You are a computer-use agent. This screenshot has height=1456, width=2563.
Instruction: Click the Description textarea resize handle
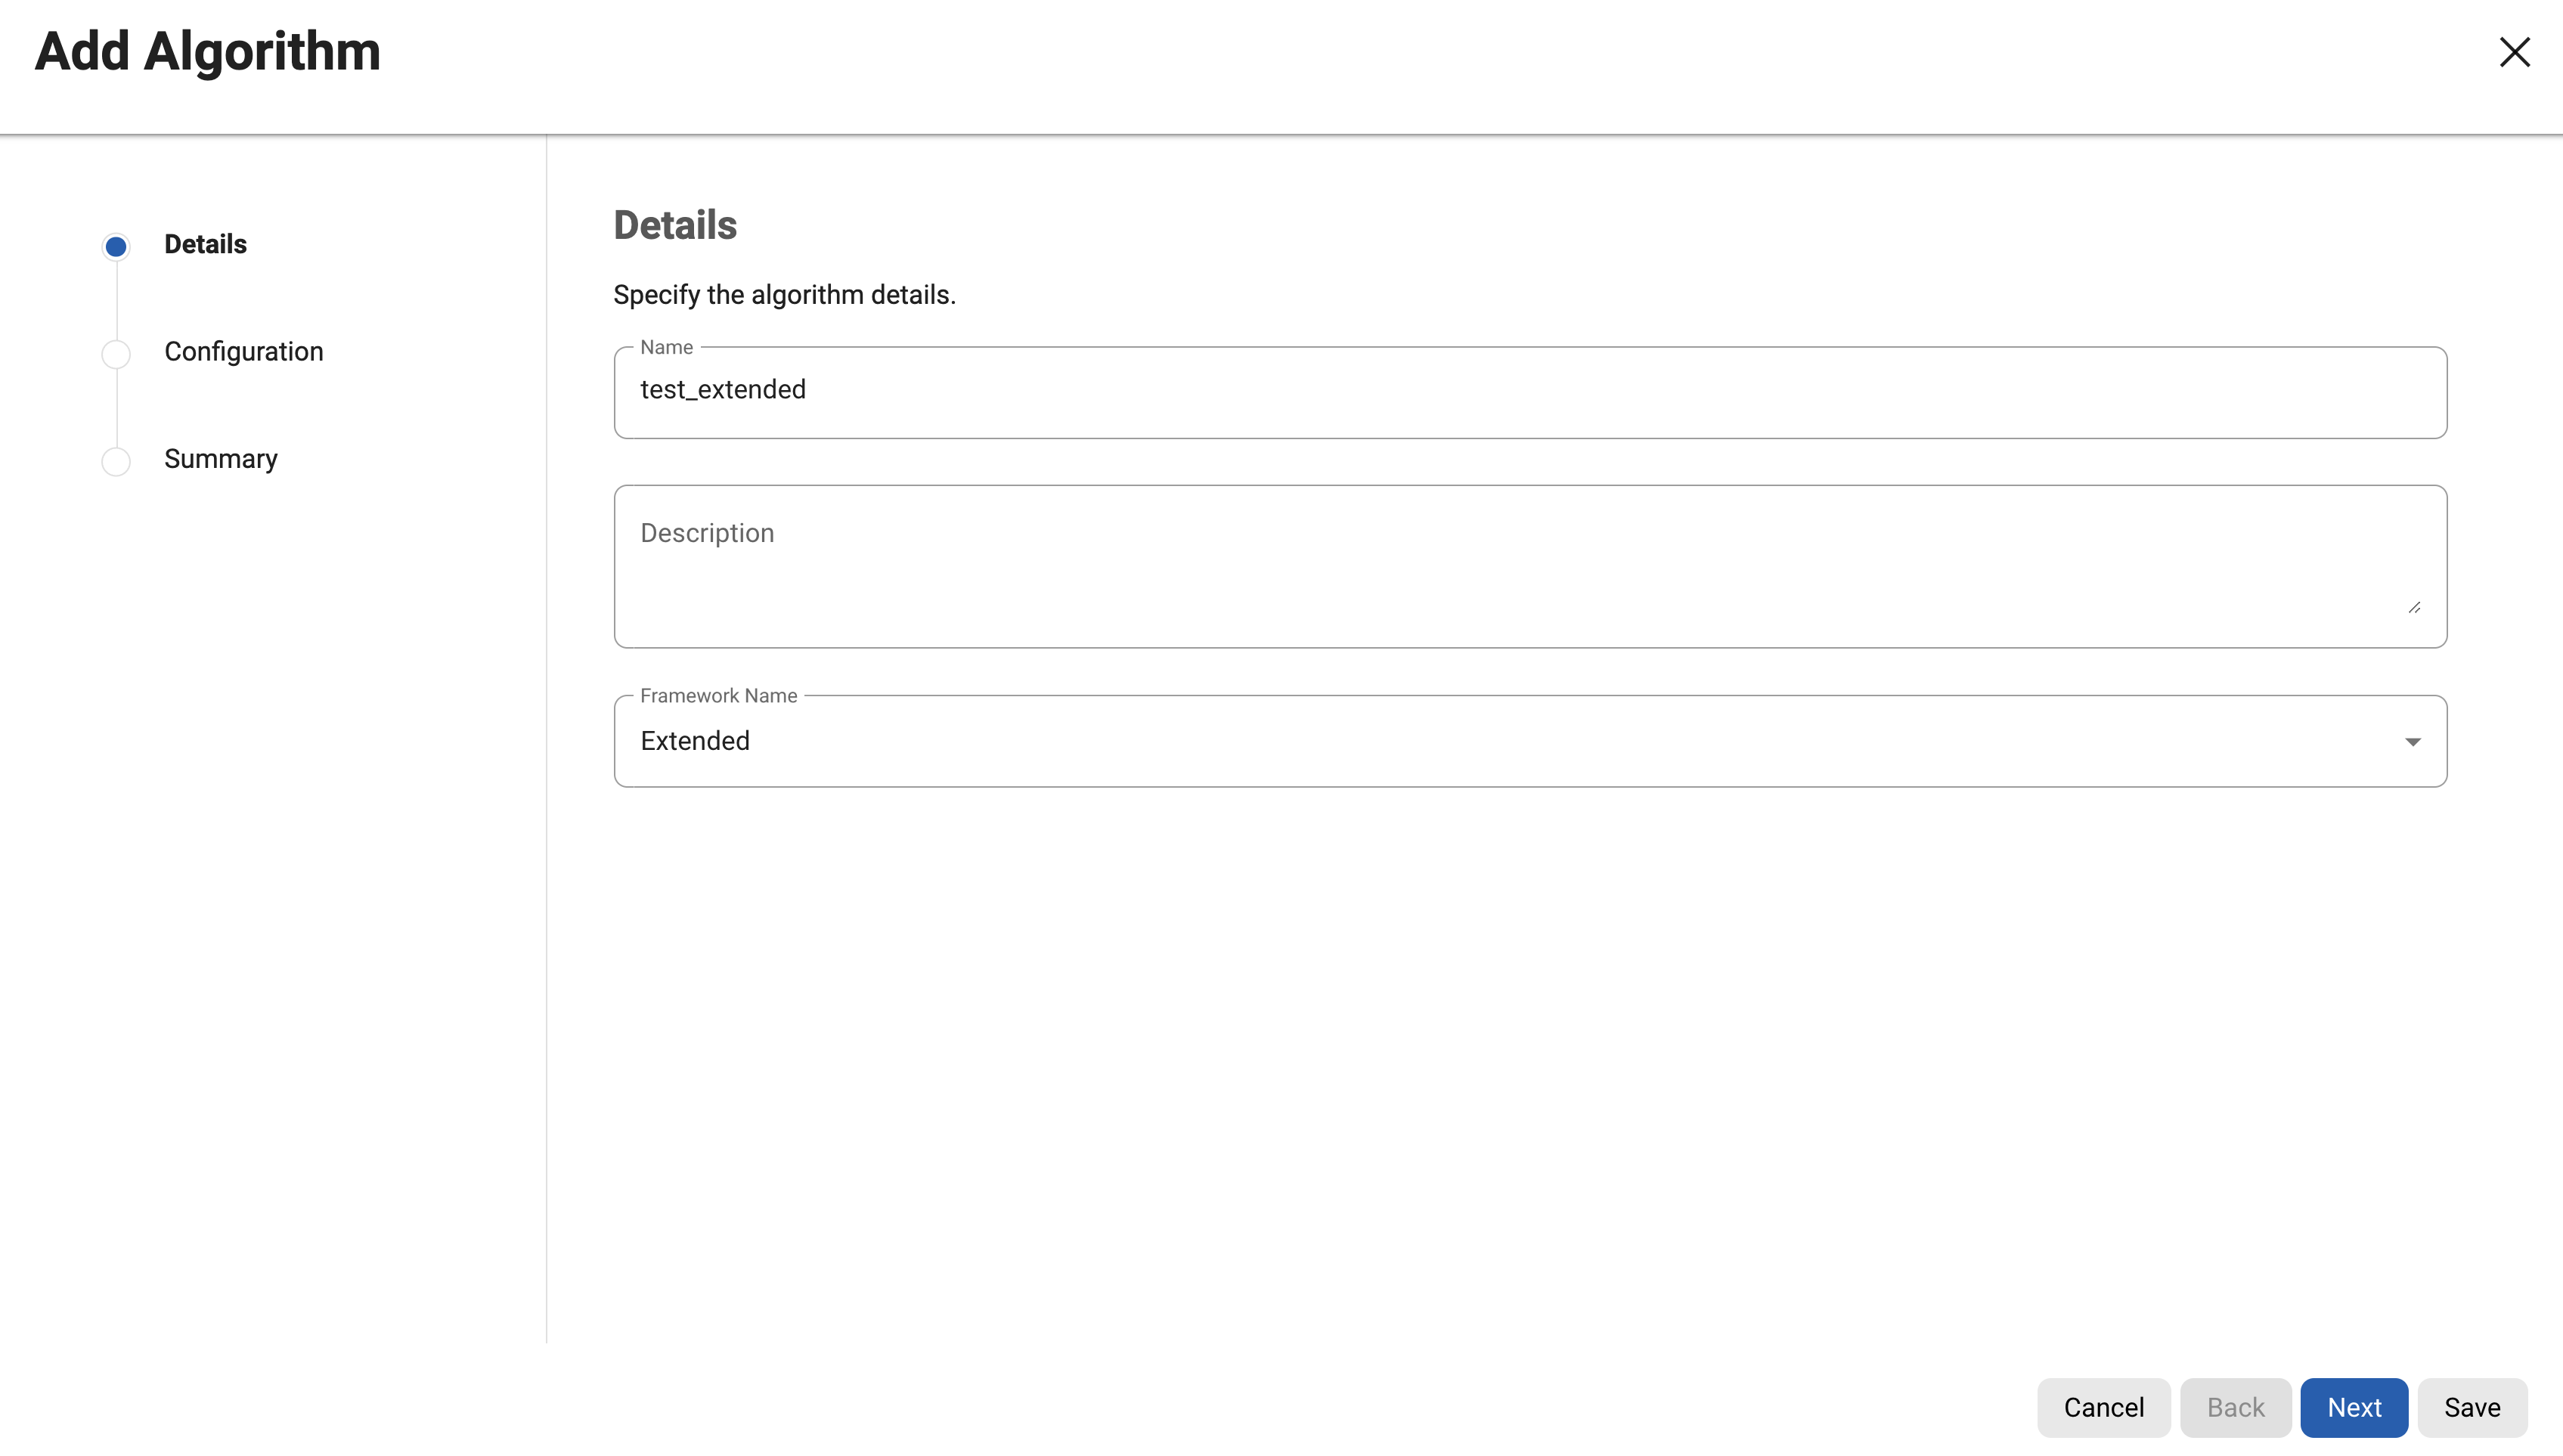click(2415, 606)
